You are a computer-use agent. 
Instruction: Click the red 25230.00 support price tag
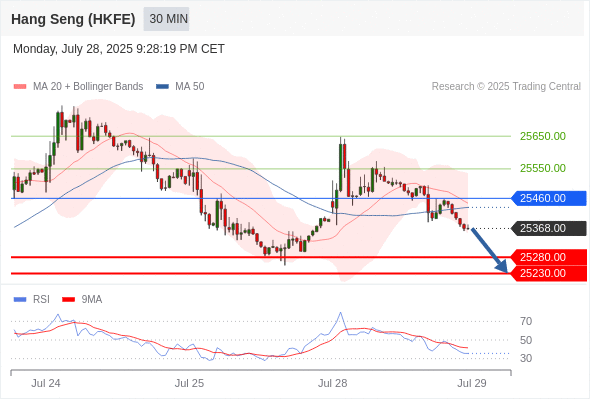549,273
